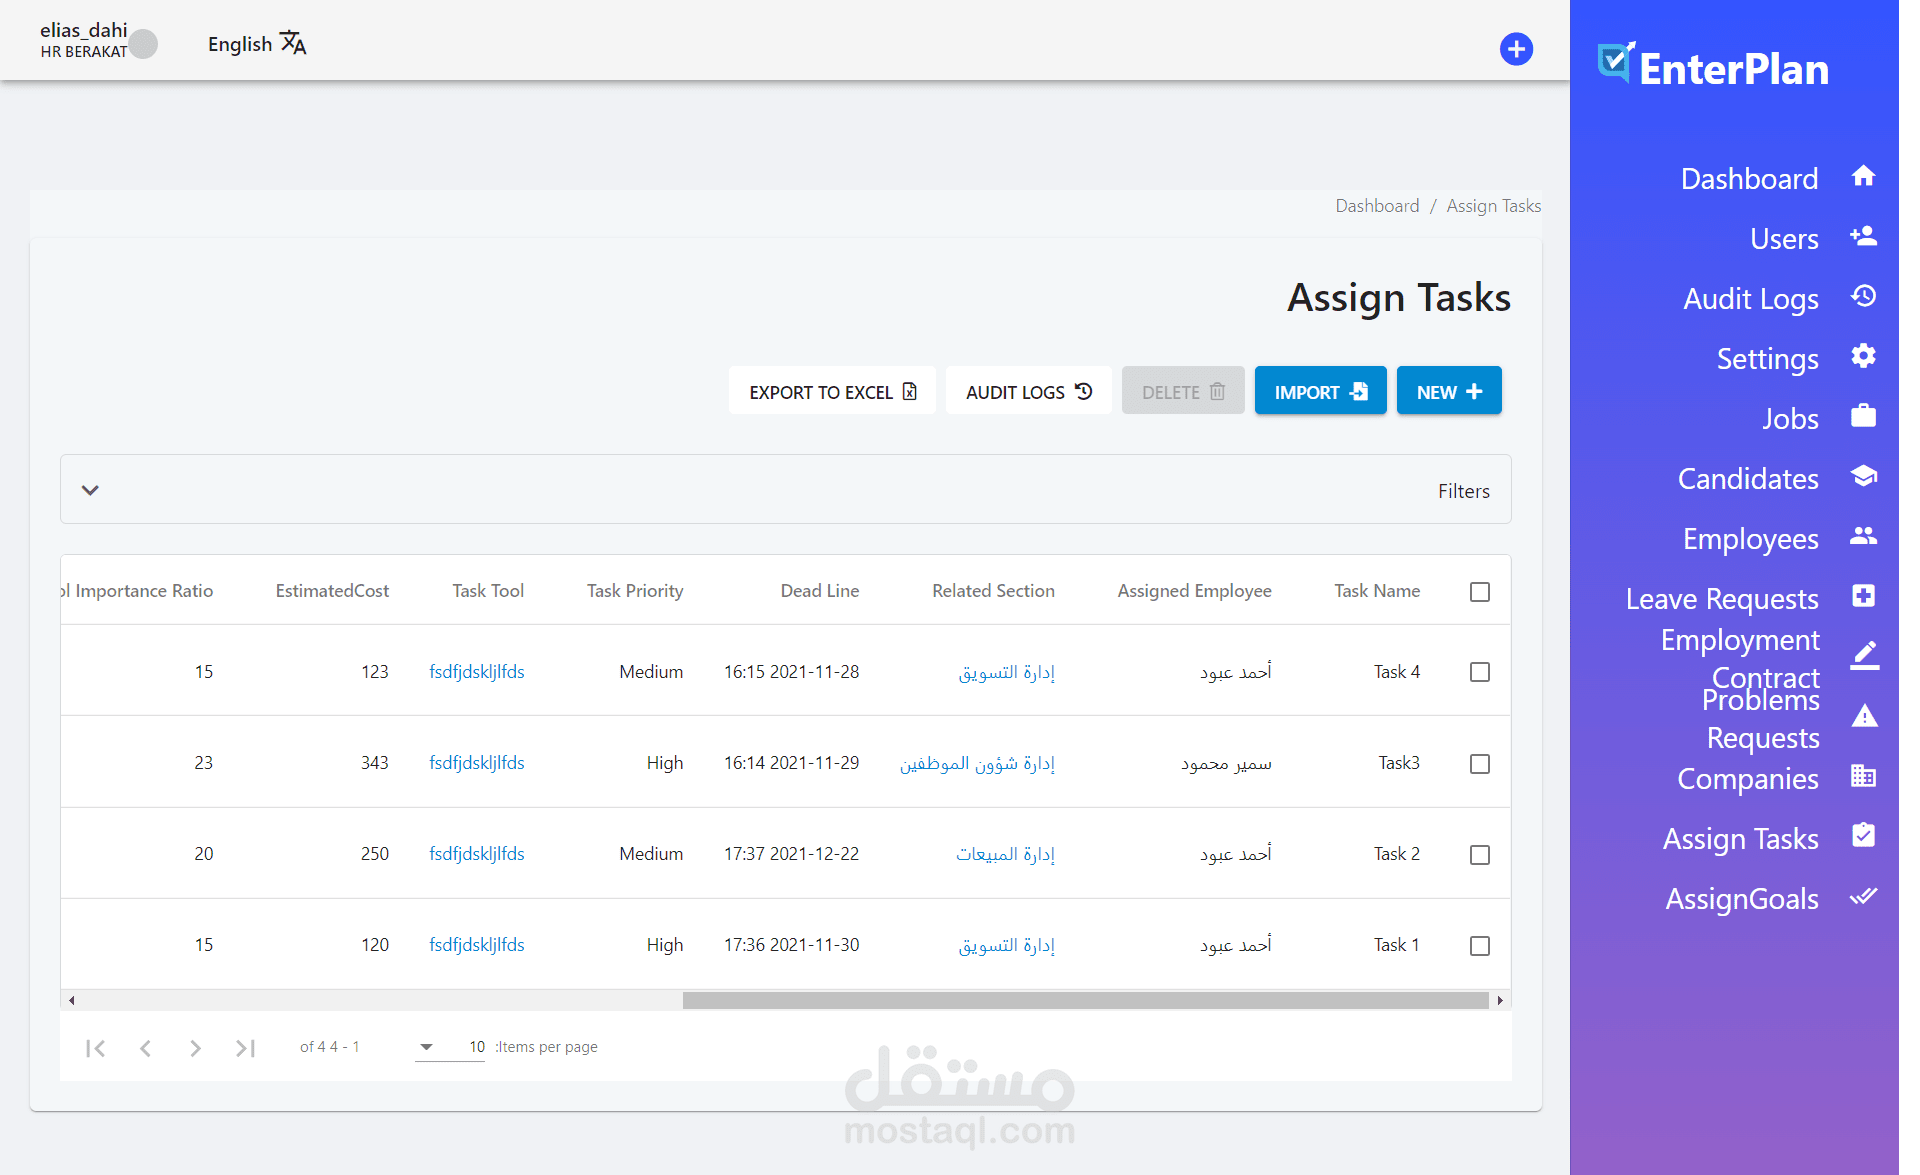Click the Candidates graduation cap icon

coord(1863,477)
